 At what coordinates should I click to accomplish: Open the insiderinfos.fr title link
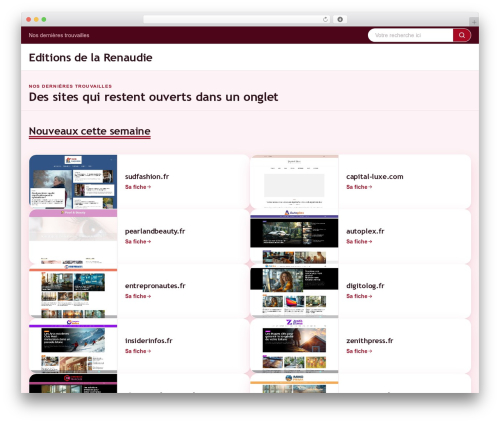149,340
